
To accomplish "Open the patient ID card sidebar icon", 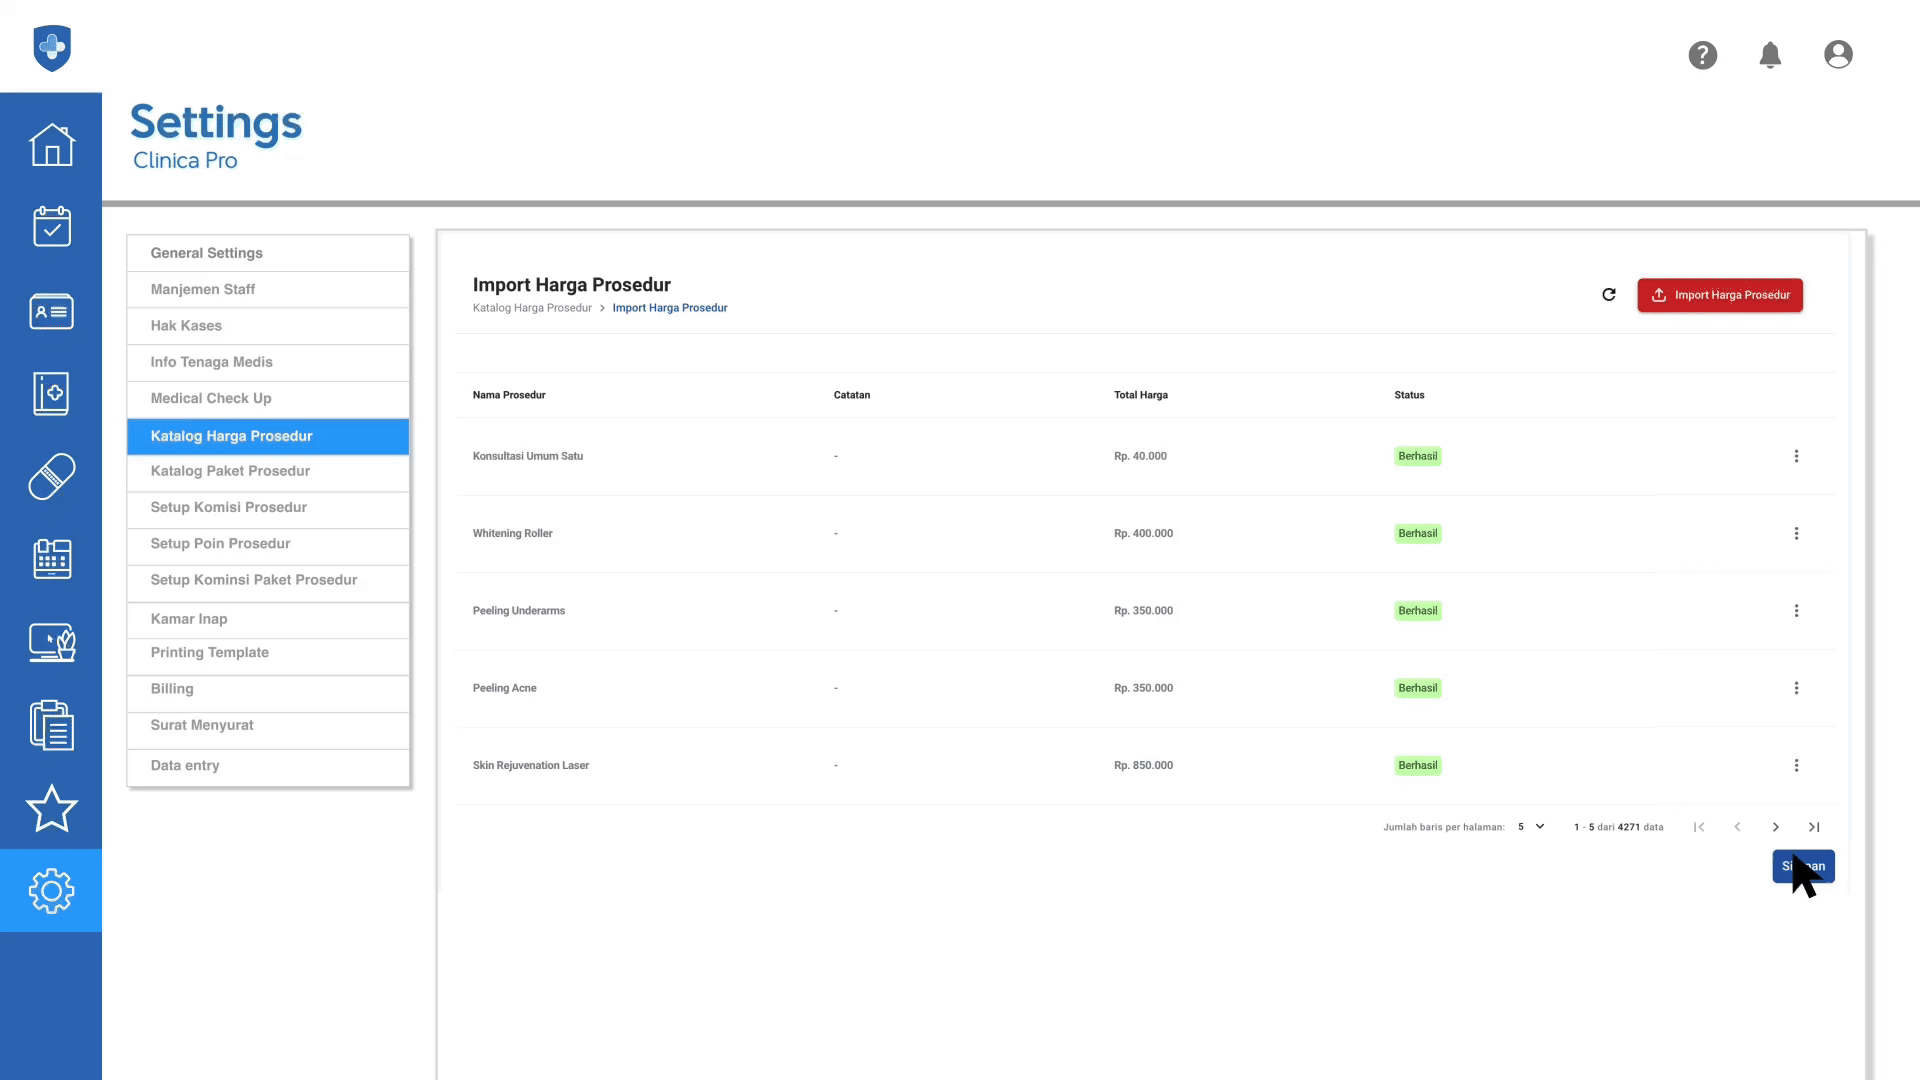I will point(51,311).
